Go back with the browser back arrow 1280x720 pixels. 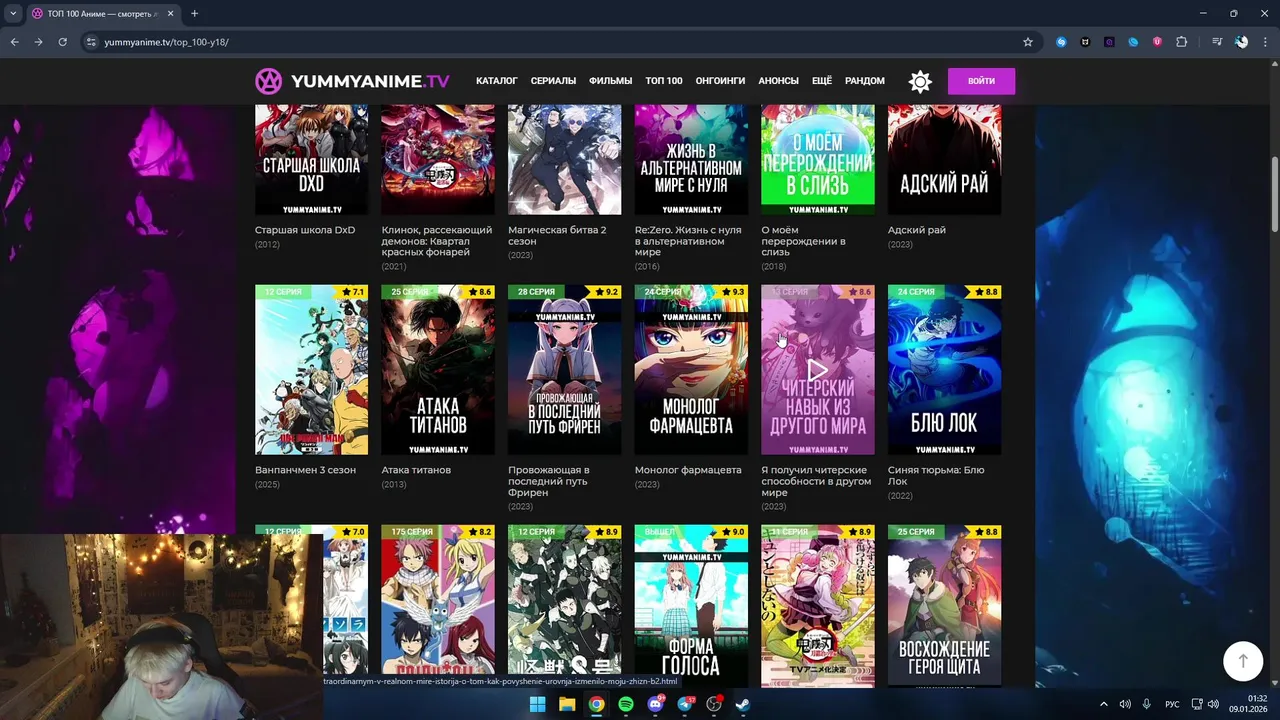click(14, 42)
